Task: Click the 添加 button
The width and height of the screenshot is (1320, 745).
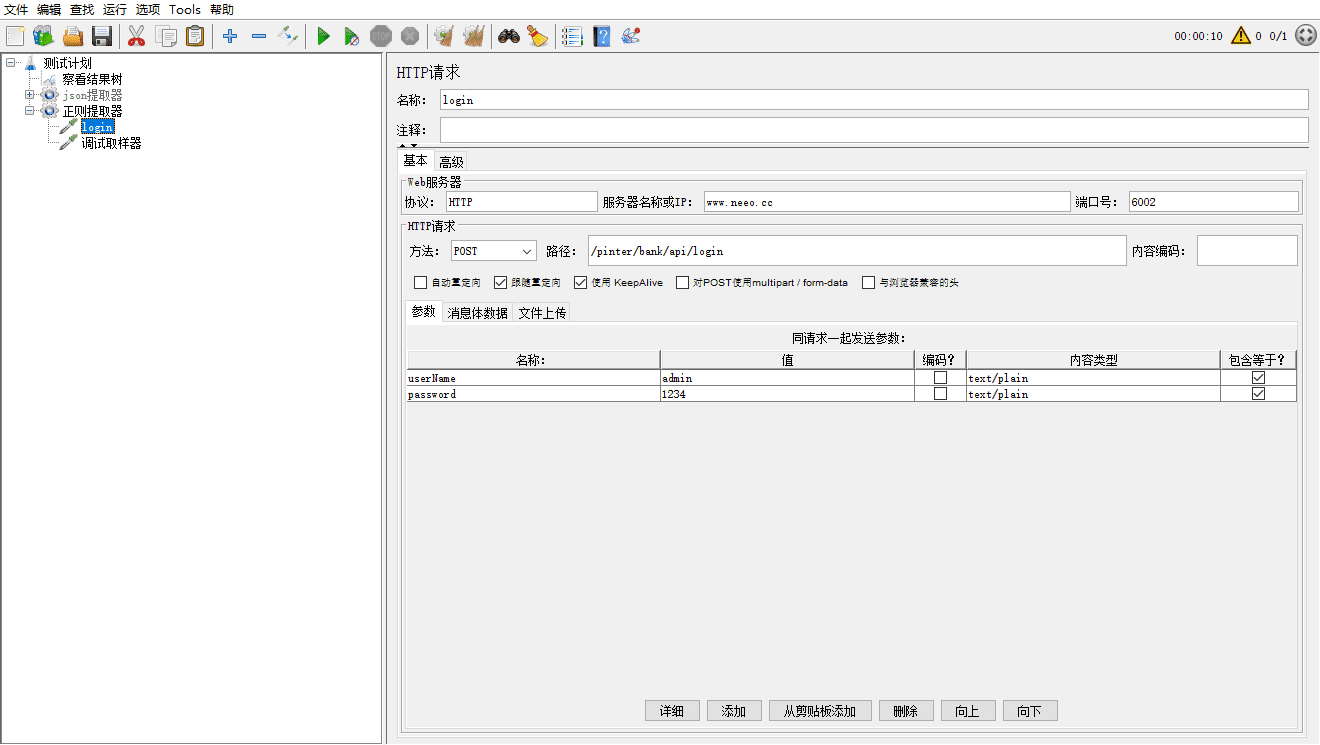Action: click(x=734, y=711)
